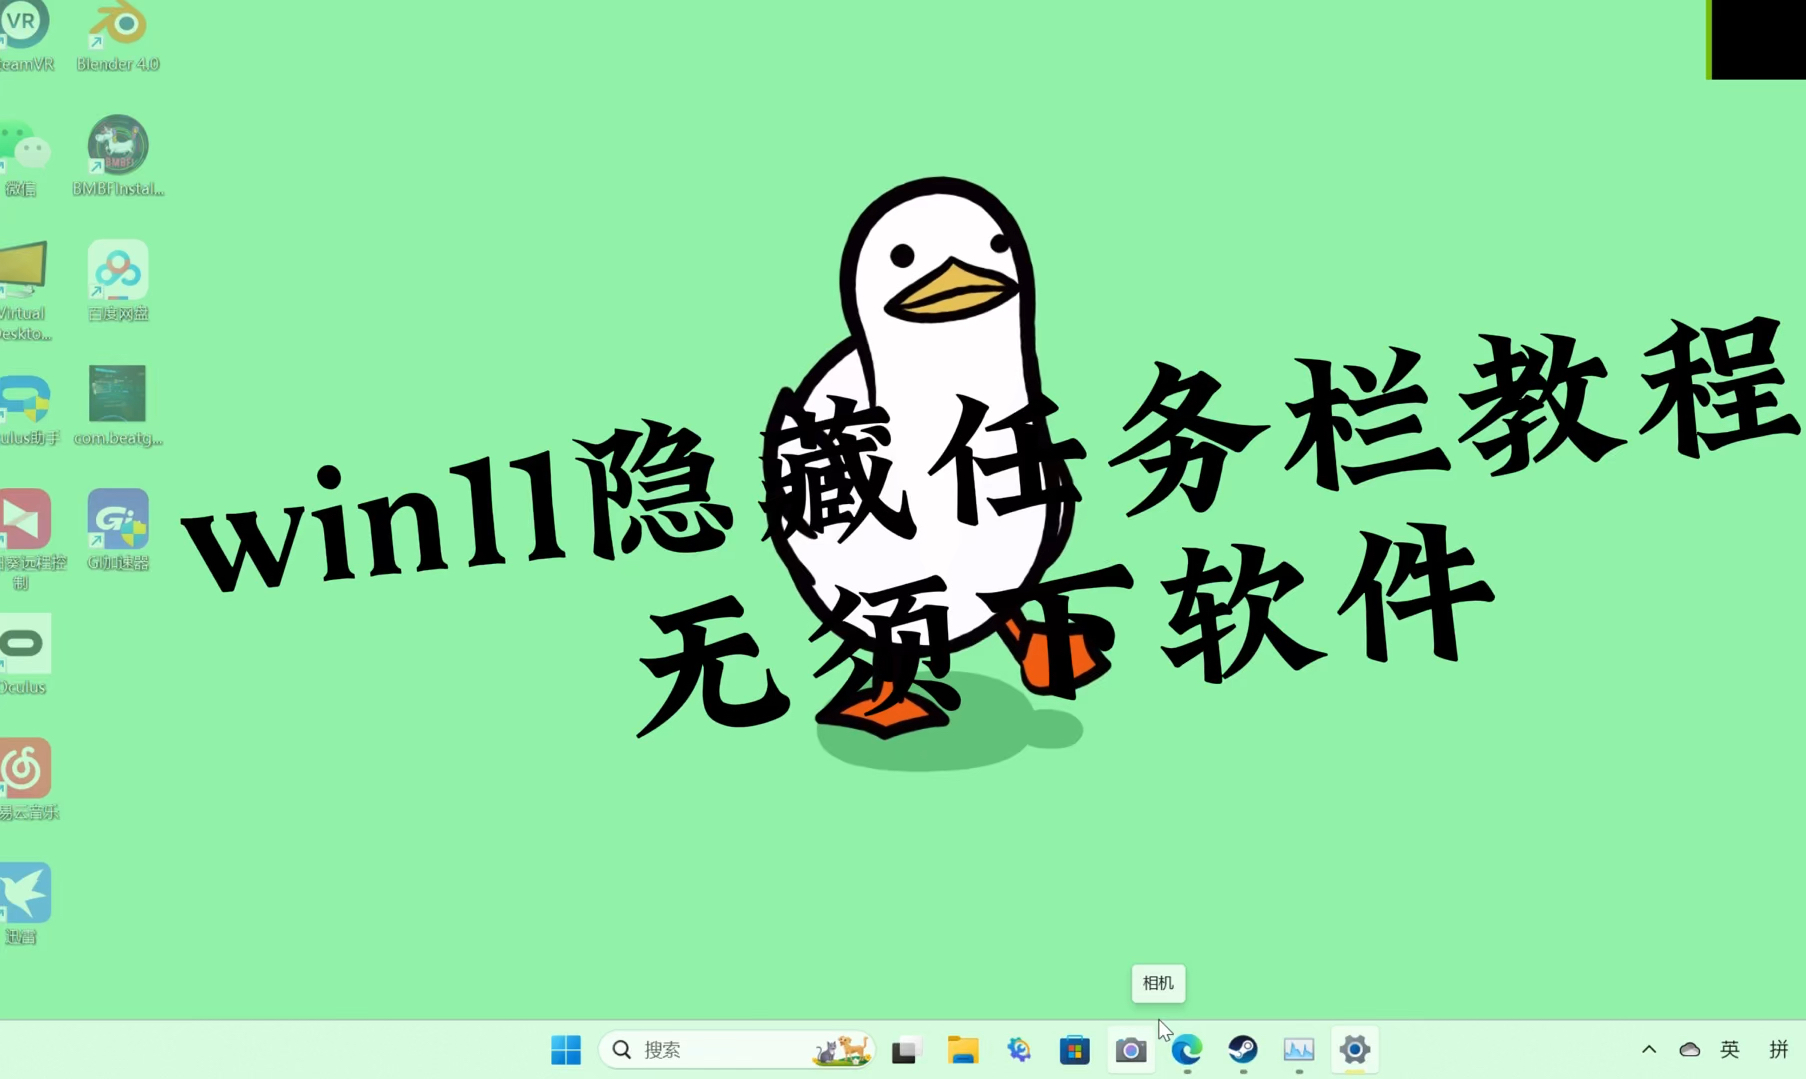Launch Steam from the taskbar
1806x1079 pixels.
[x=1242, y=1050]
